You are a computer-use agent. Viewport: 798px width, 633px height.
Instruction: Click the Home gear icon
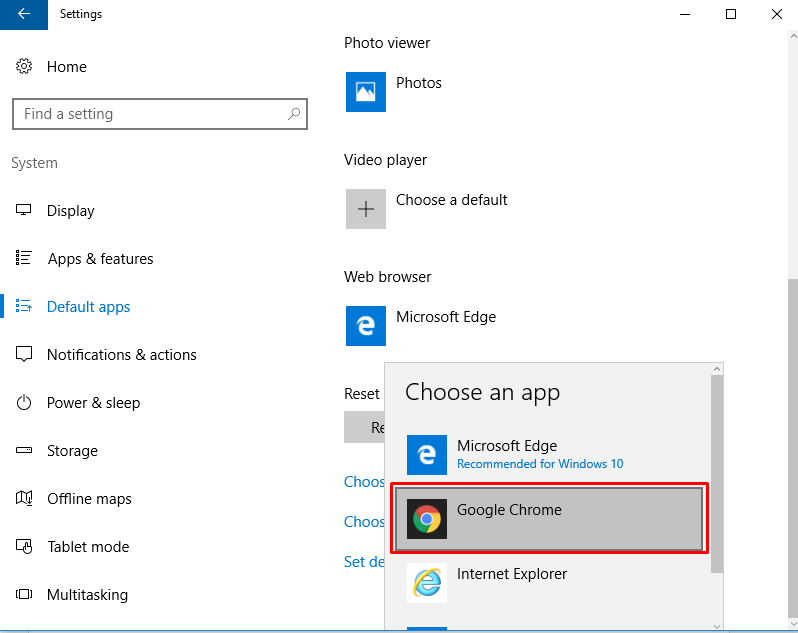(x=24, y=66)
